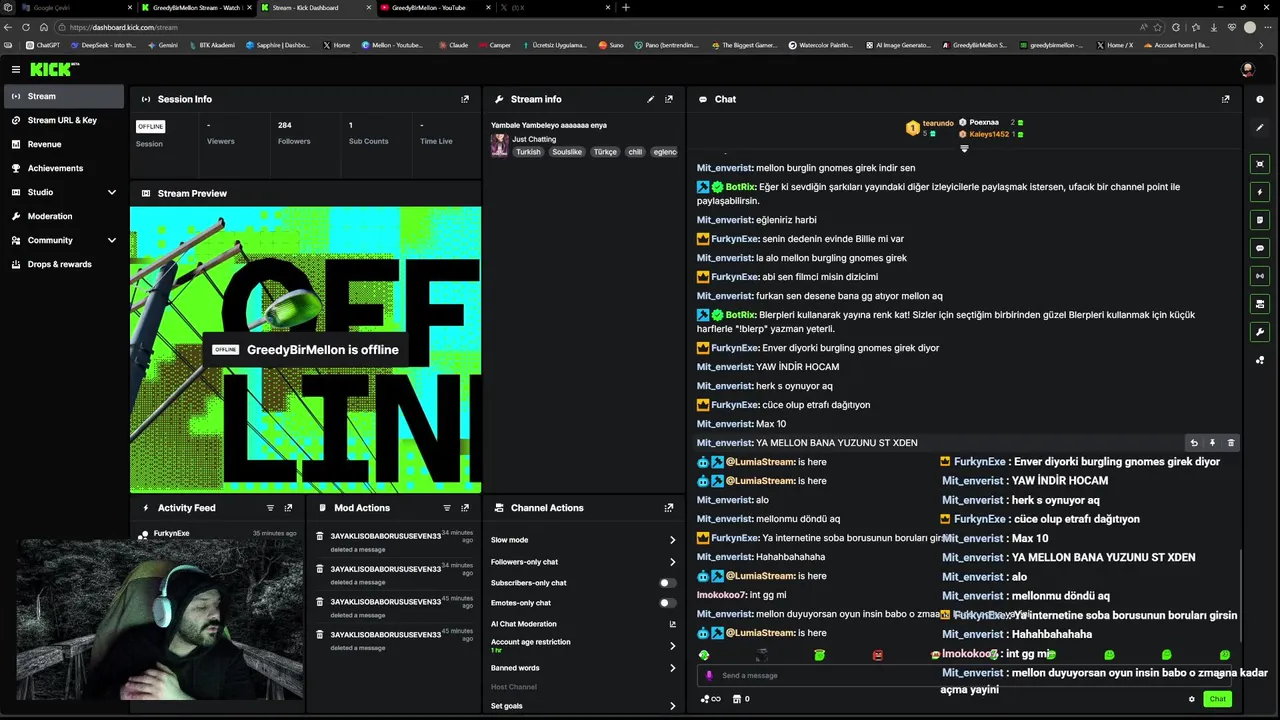Open the Slow mode options

(x=583, y=540)
